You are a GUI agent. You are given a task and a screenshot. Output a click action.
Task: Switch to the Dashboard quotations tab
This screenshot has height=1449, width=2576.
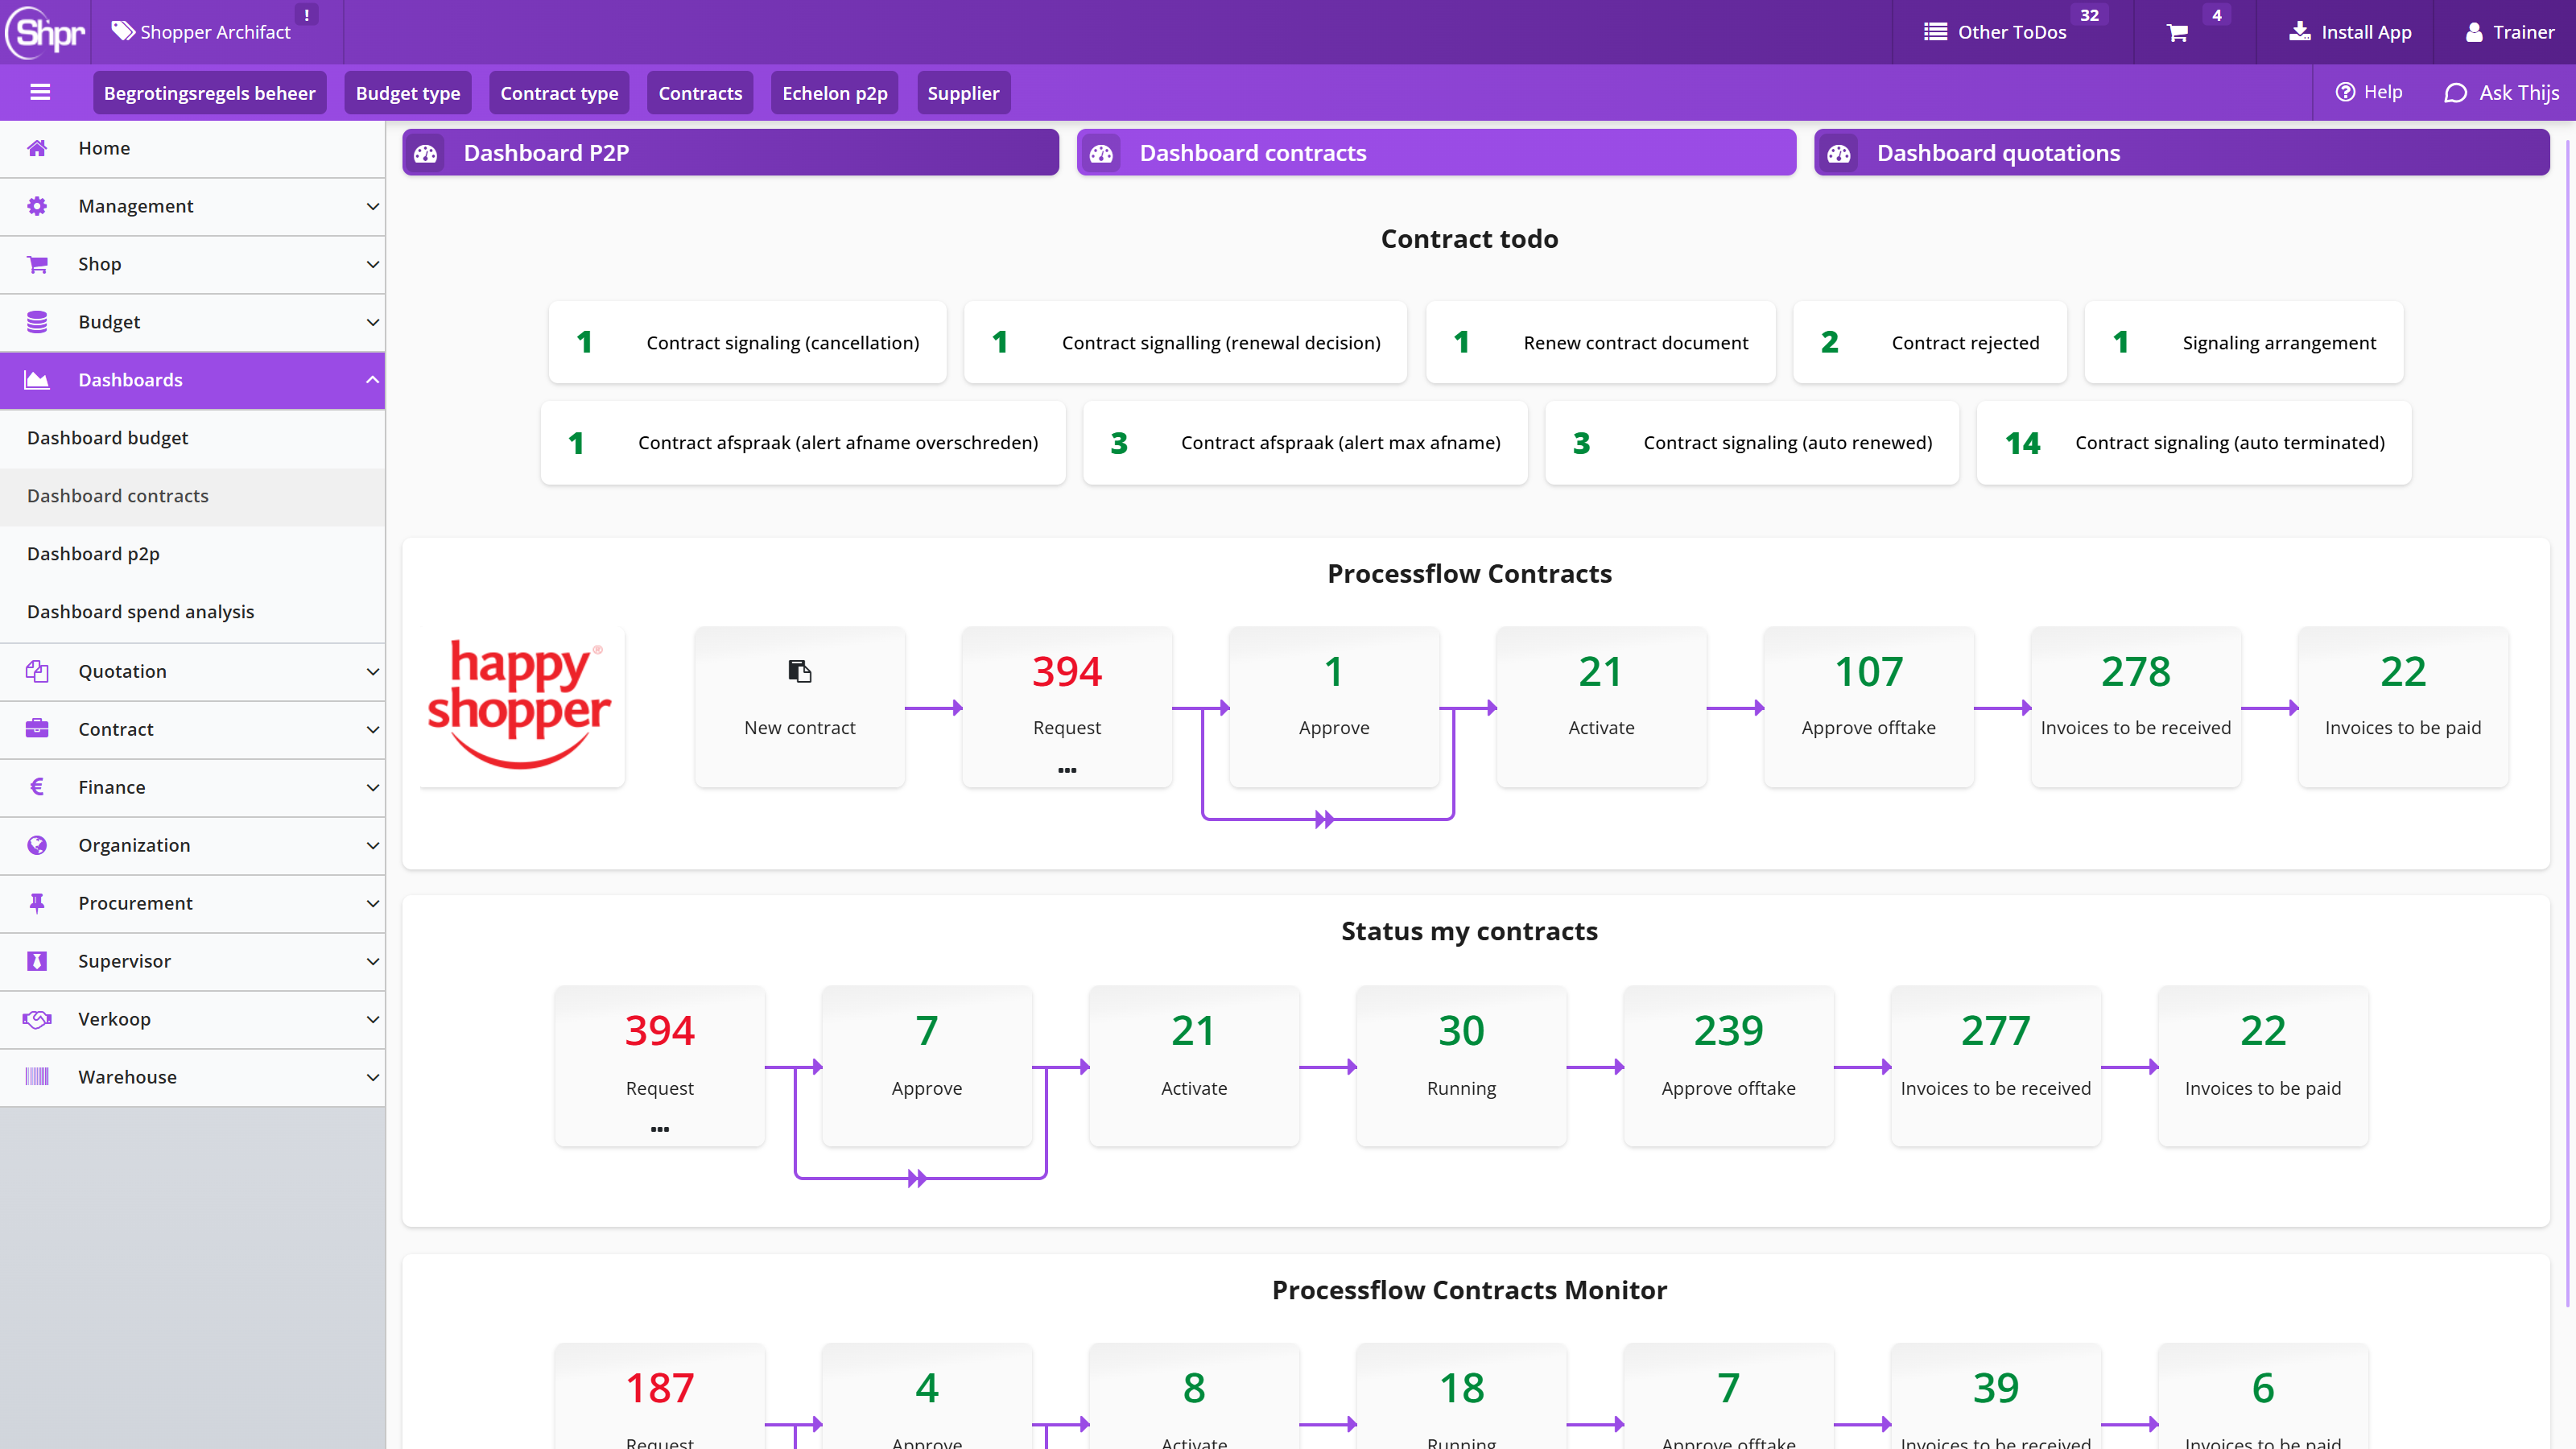pyautogui.click(x=2181, y=152)
